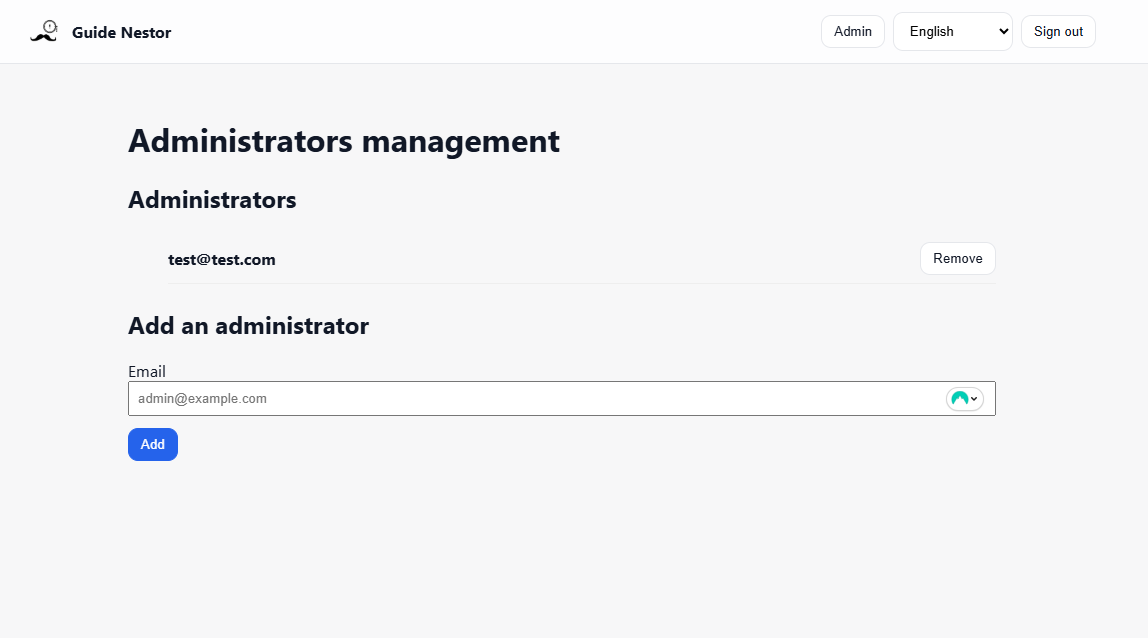This screenshot has width=1148, height=638.
Task: Click the Guide Nestor mustache logo icon
Action: 43,36
